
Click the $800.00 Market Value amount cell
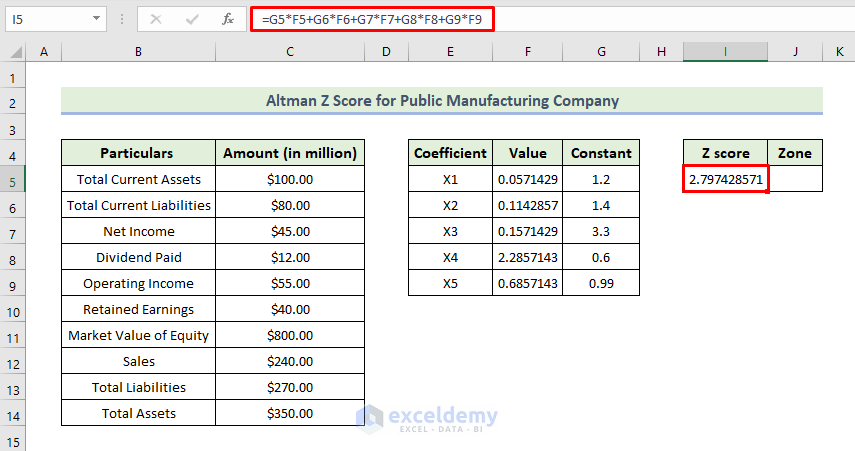(x=288, y=335)
